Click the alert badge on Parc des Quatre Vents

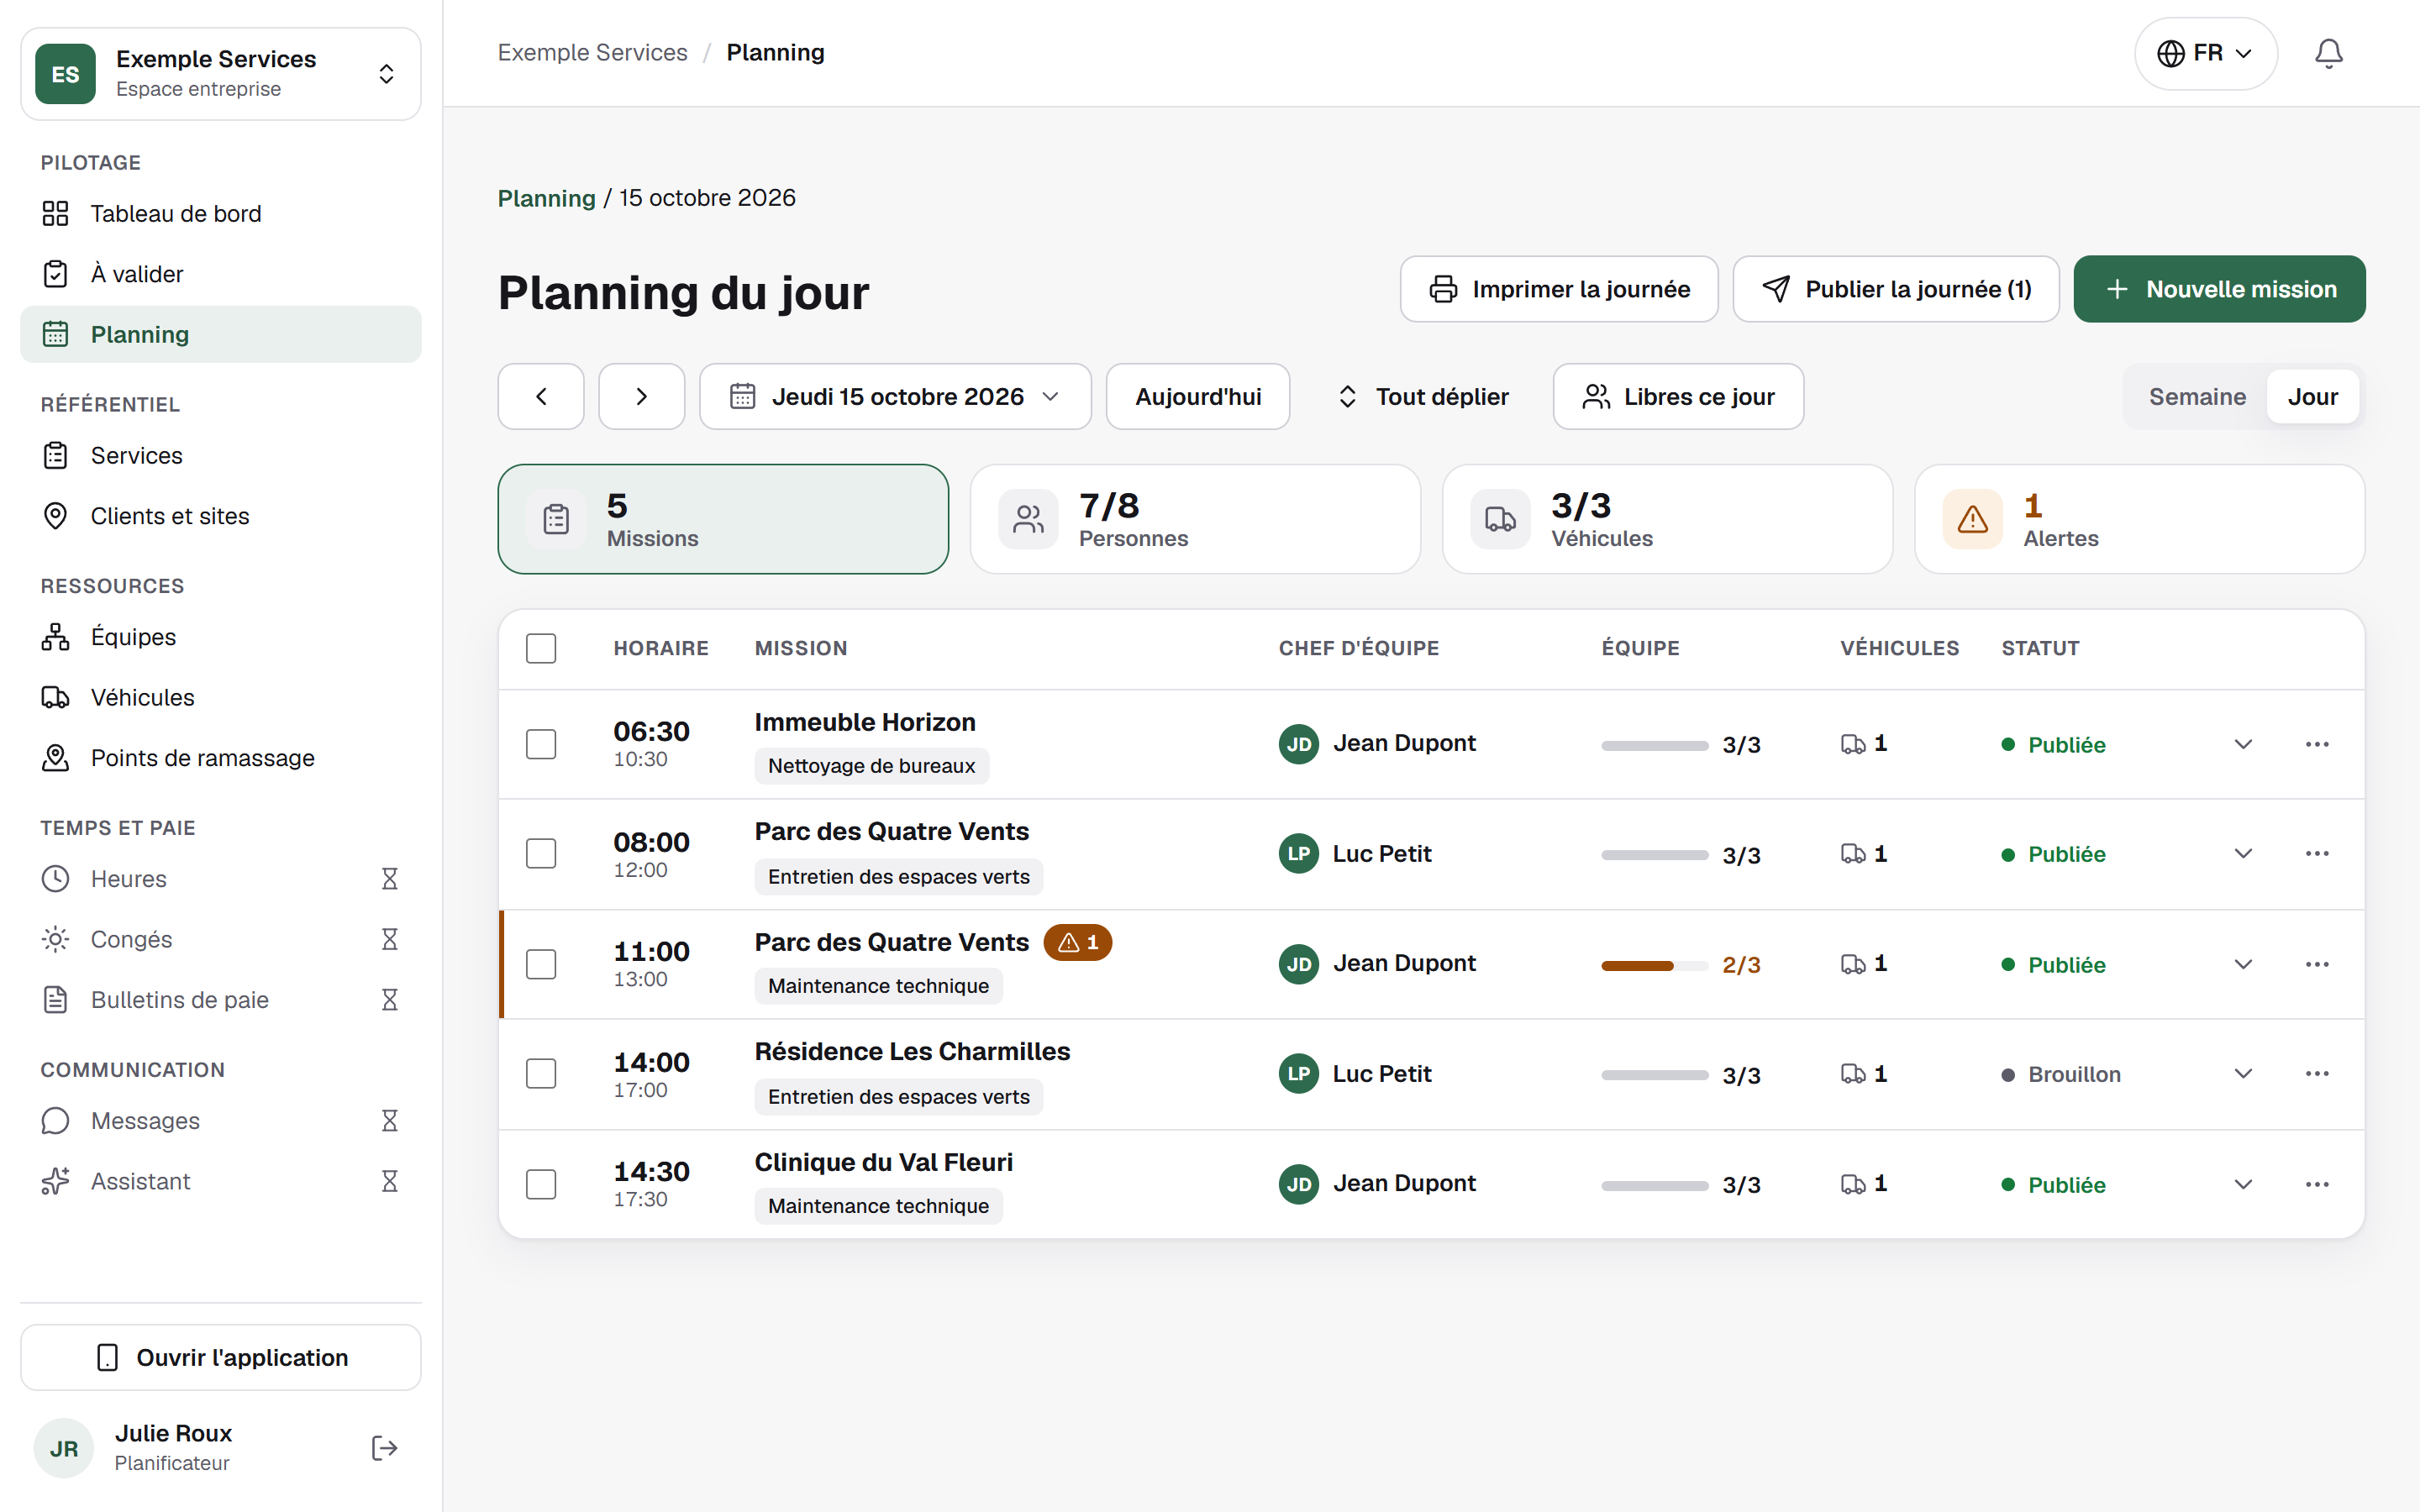click(1078, 942)
